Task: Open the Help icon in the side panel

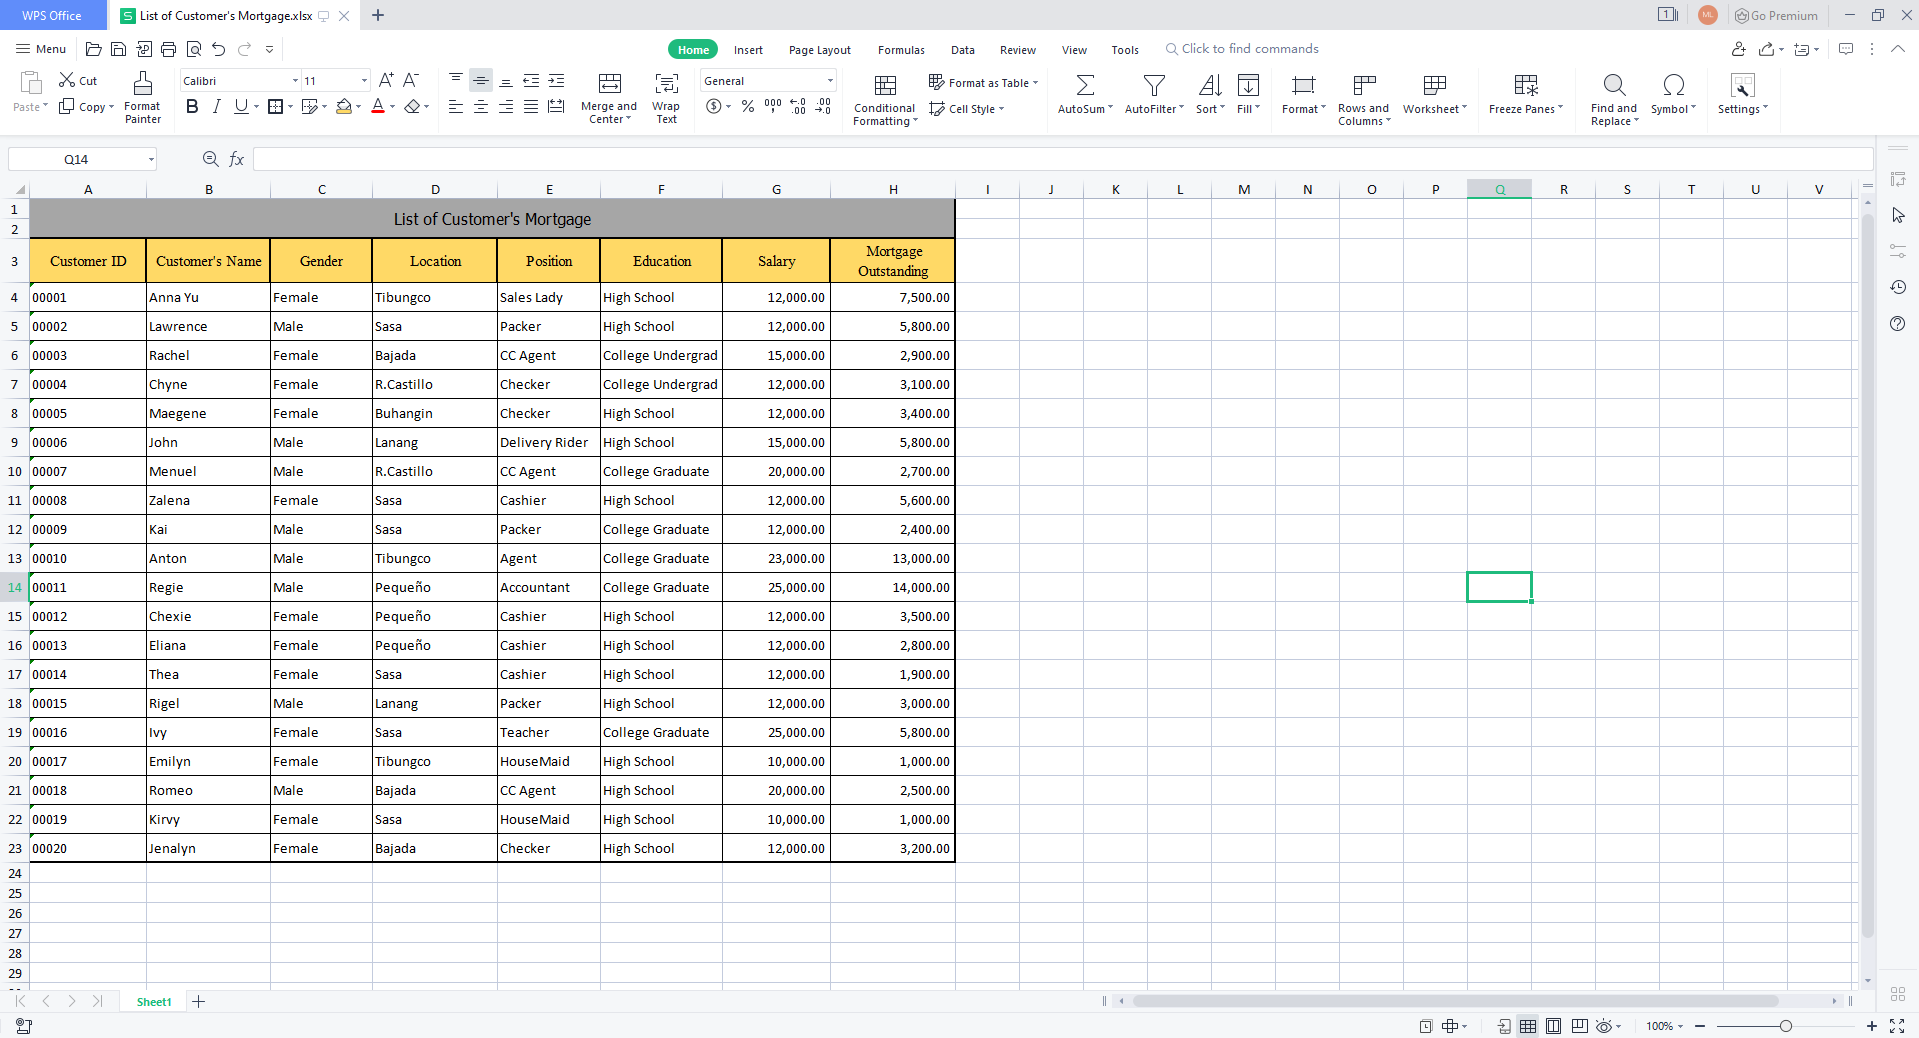Action: click(1898, 323)
